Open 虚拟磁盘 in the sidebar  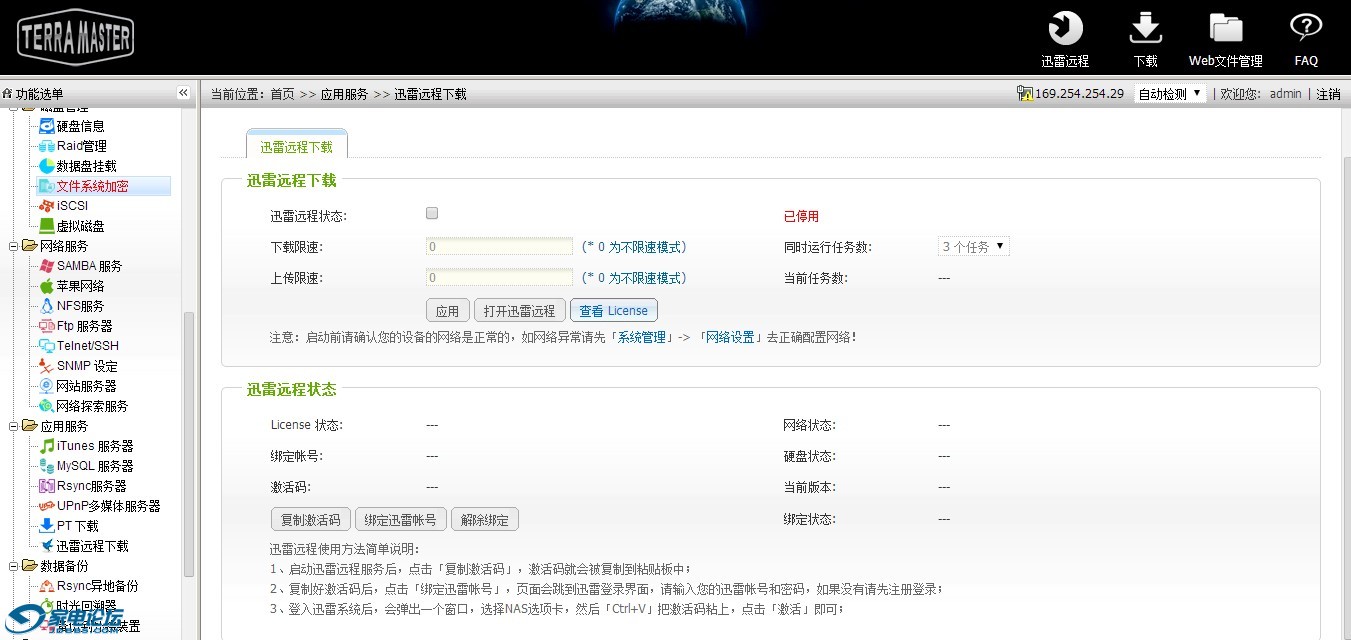pos(80,226)
